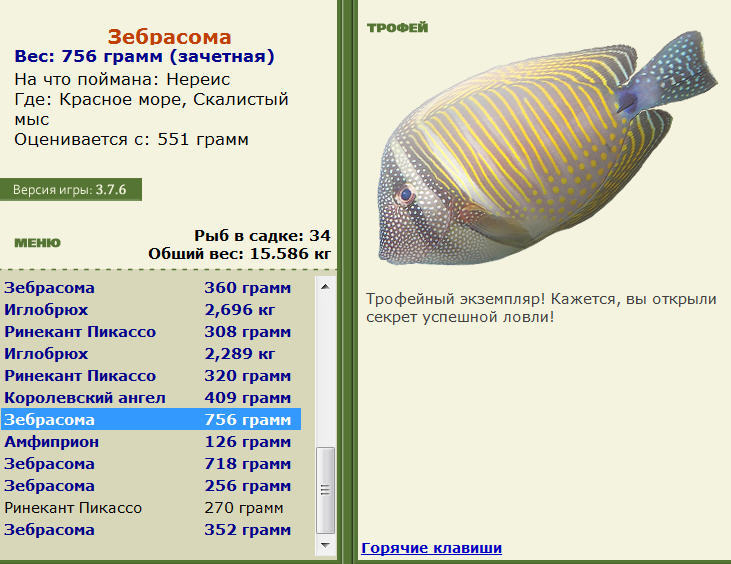This screenshot has height=564, width=731.
Task: Click the Оценивается с: 551 грамм line
Action: [131, 139]
